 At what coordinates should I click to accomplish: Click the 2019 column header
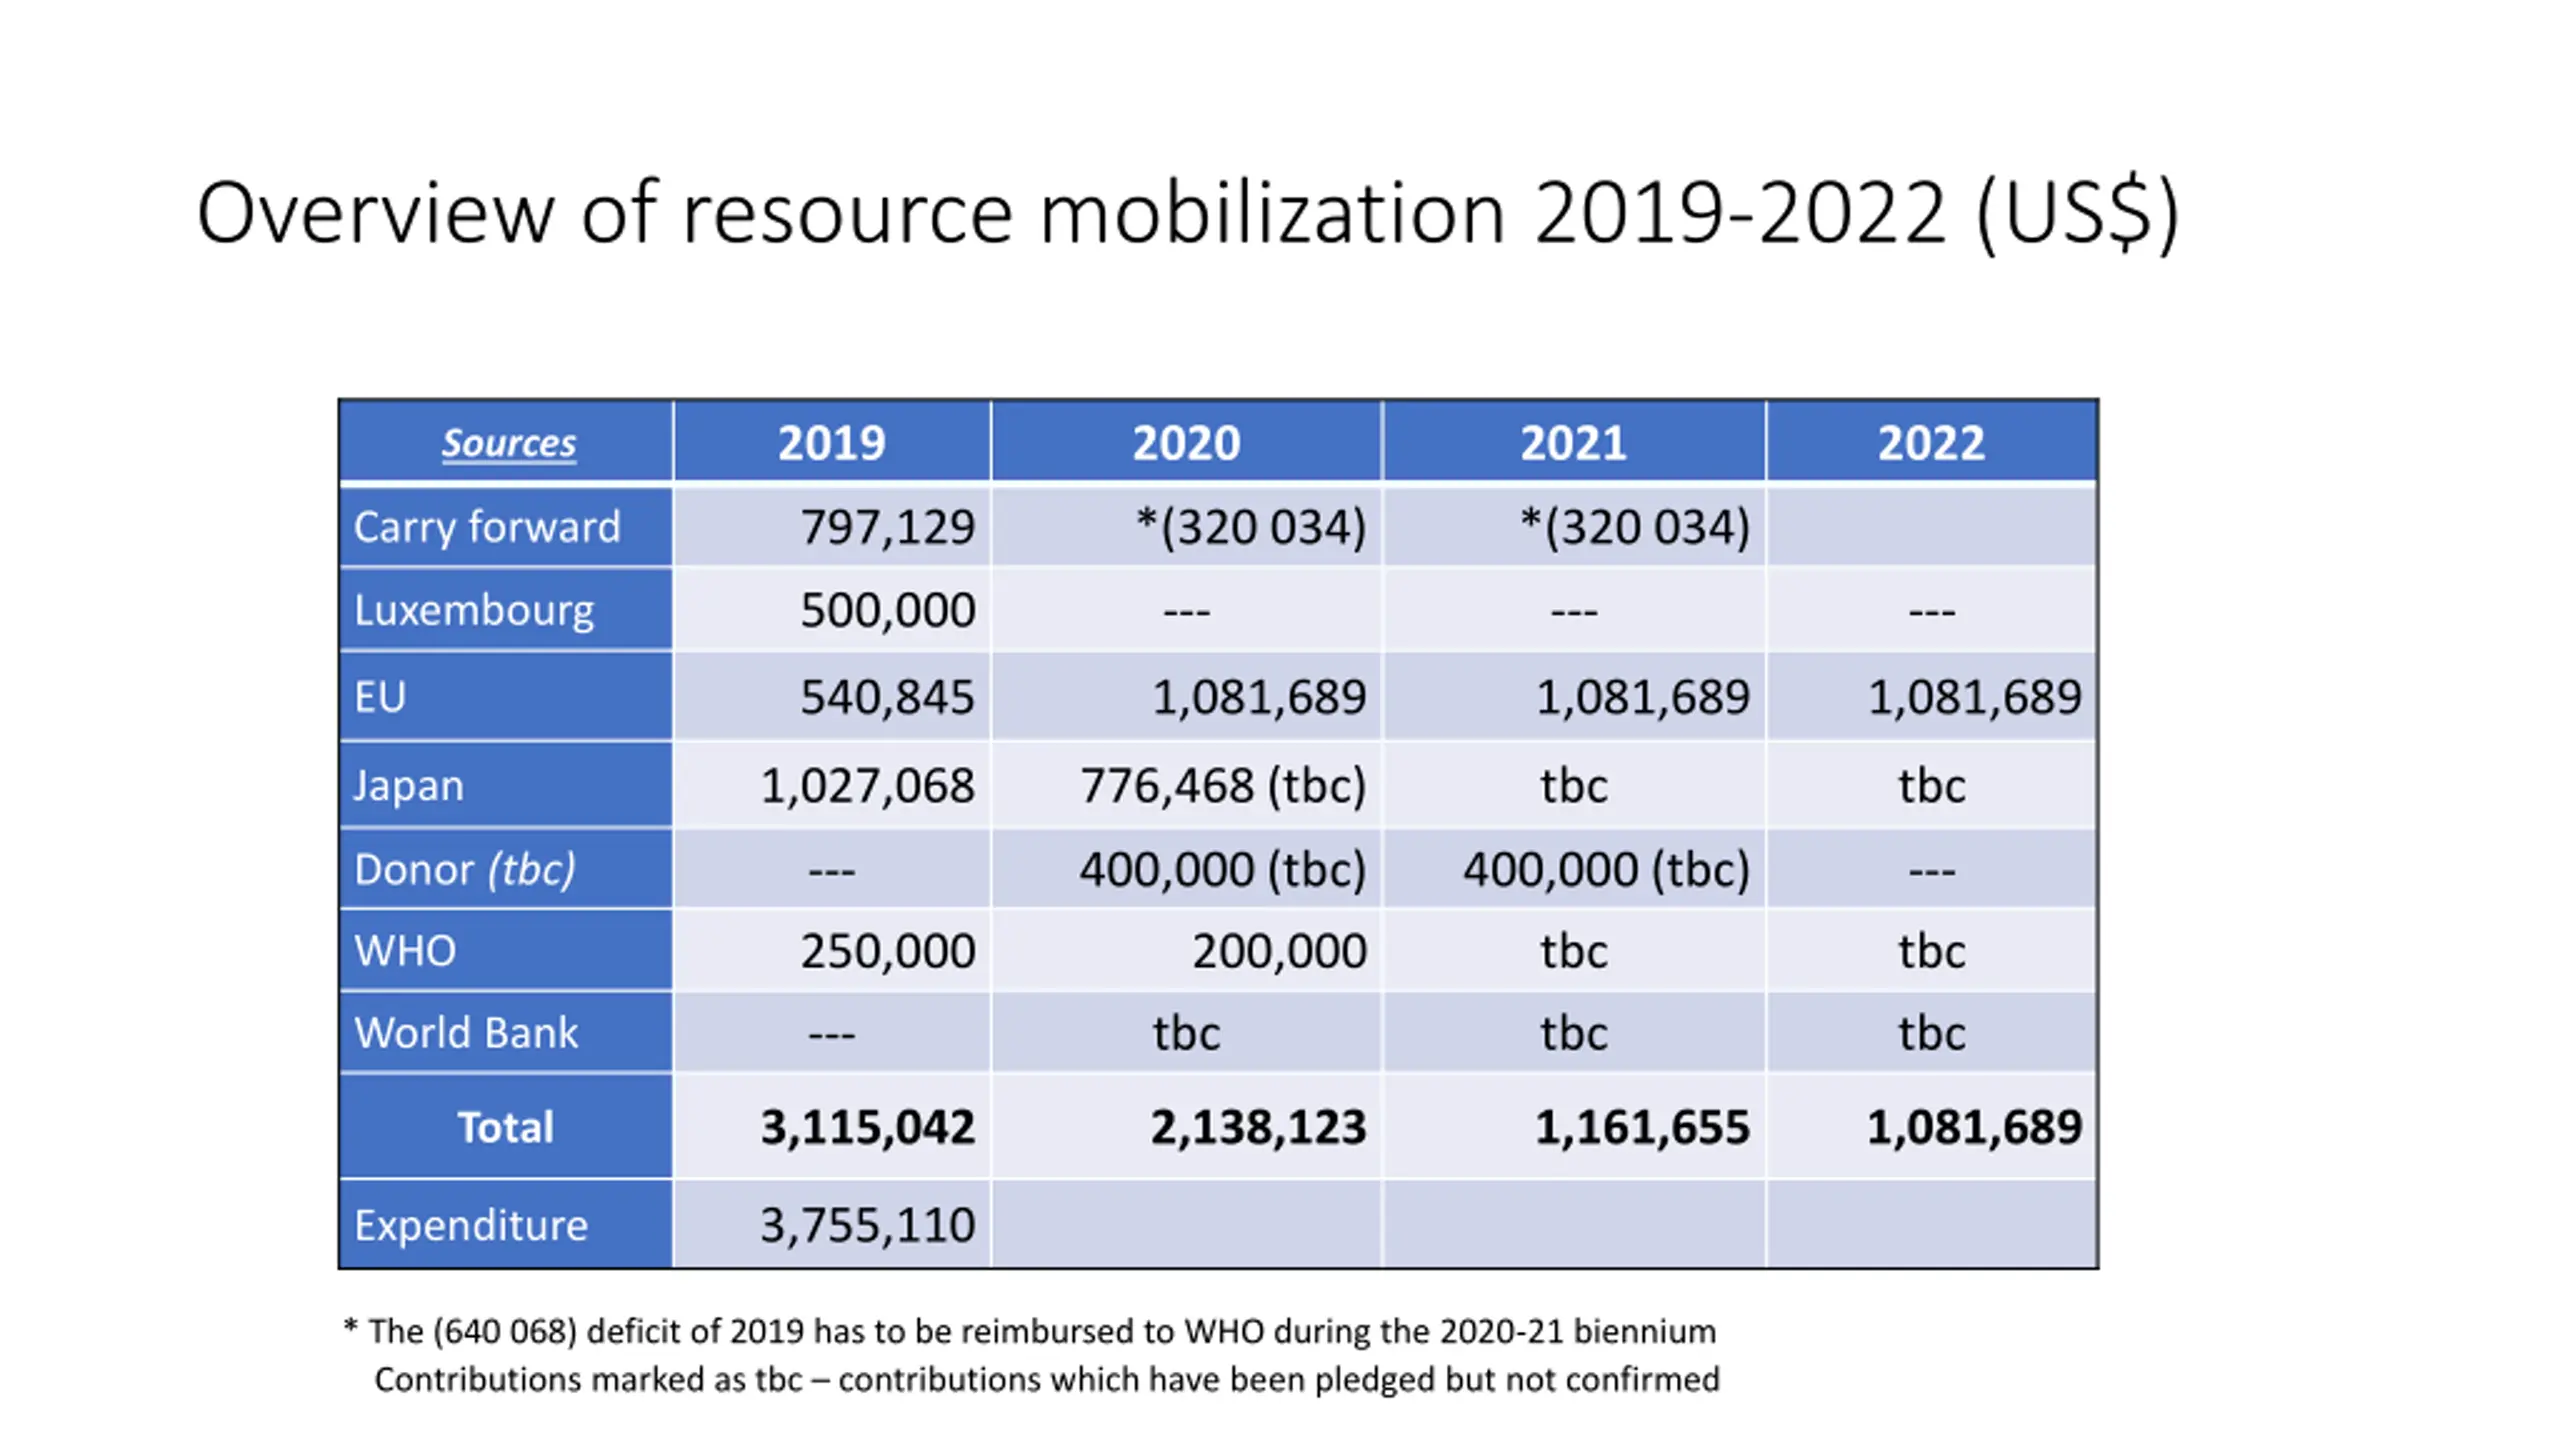(x=831, y=443)
